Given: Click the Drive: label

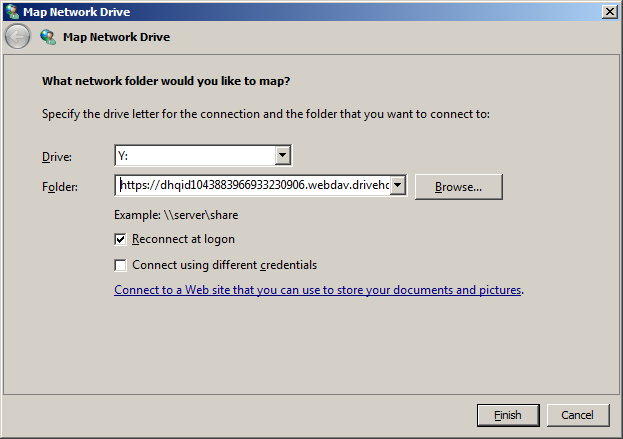Looking at the screenshot, I should (x=57, y=157).
